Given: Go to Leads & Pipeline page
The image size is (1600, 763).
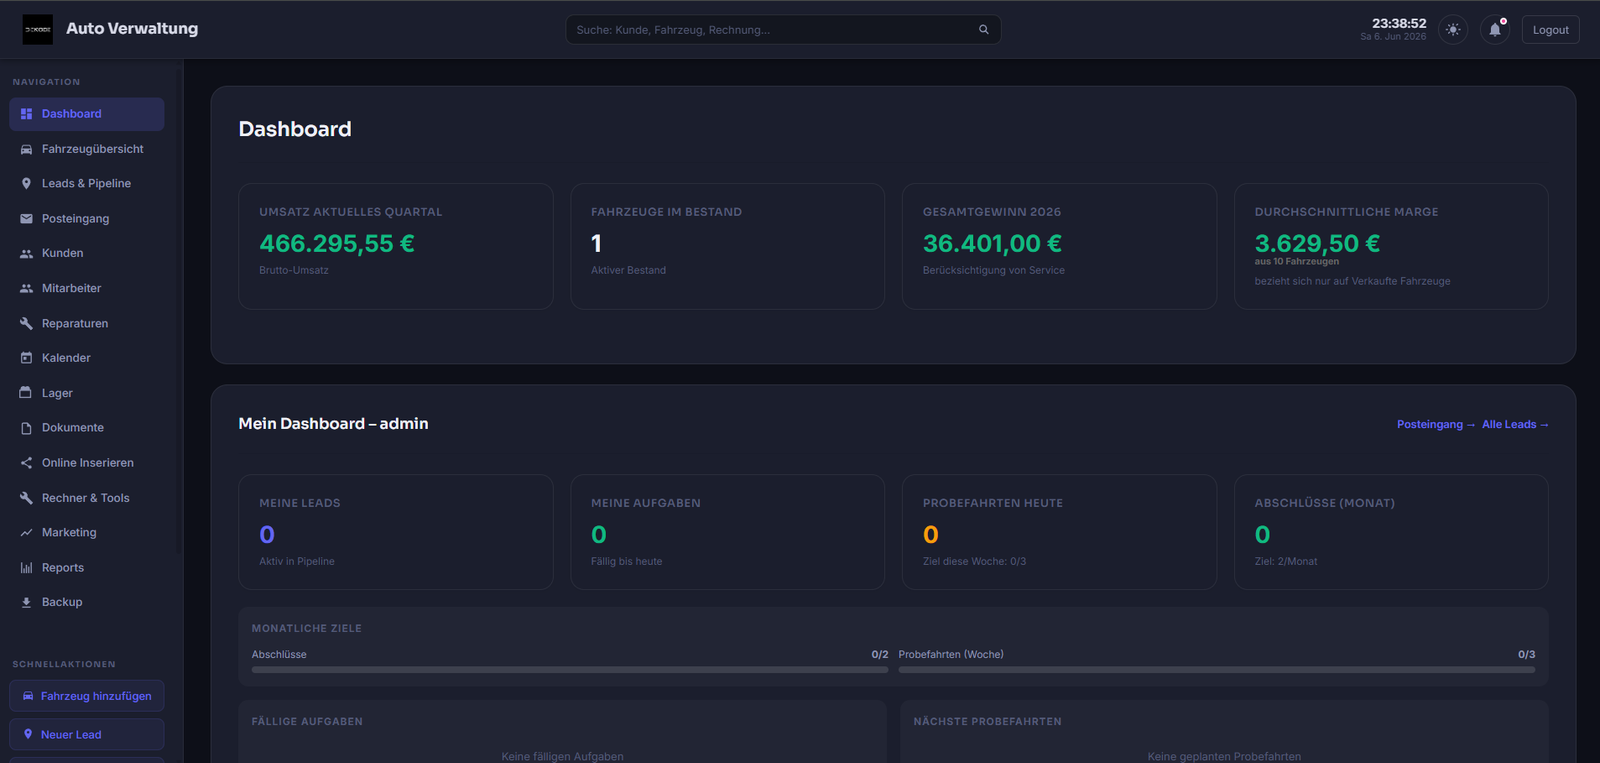Looking at the screenshot, I should pos(87,184).
